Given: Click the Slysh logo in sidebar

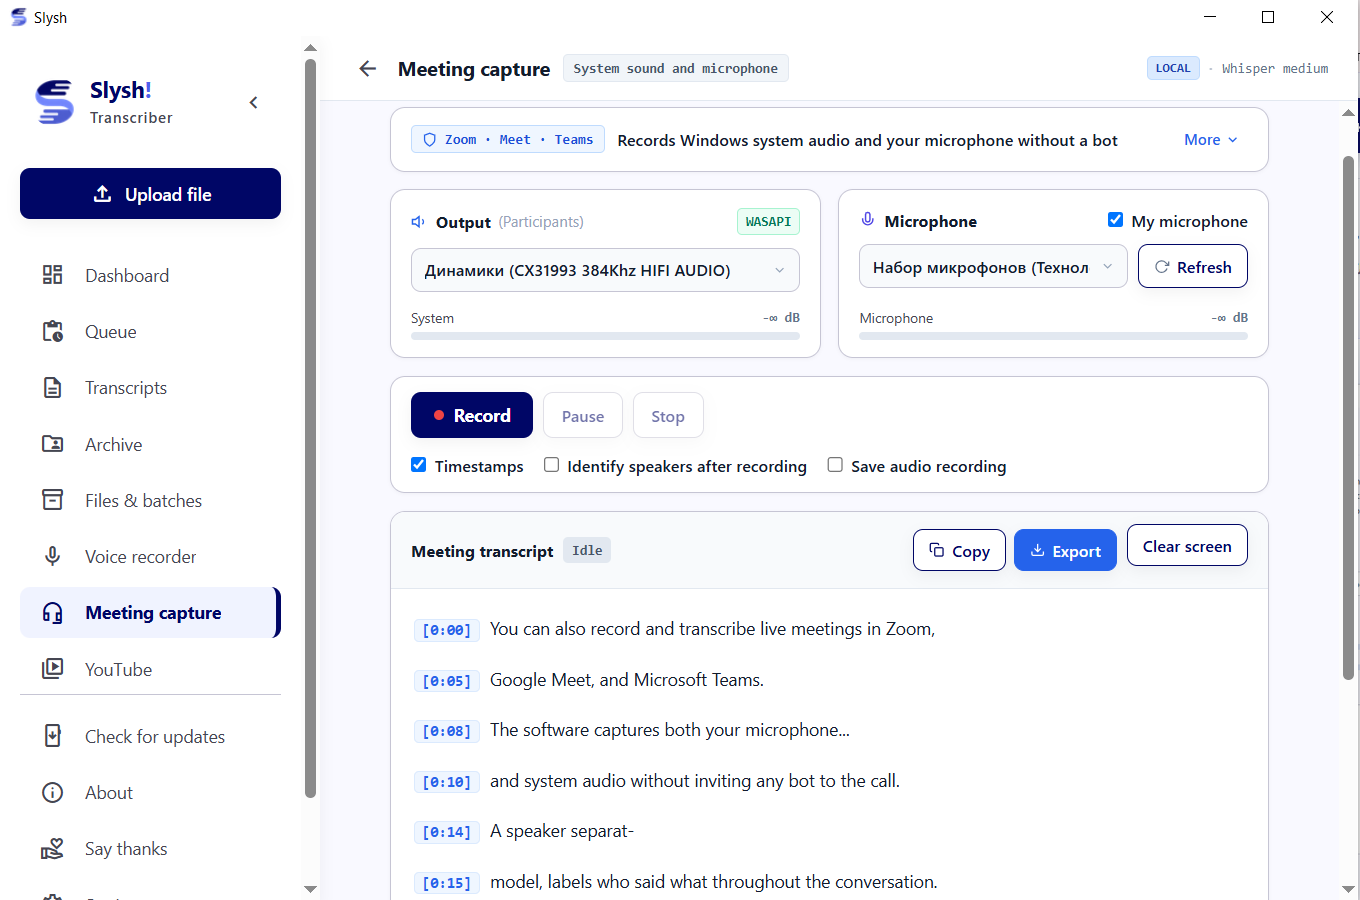Looking at the screenshot, I should coord(54,102).
